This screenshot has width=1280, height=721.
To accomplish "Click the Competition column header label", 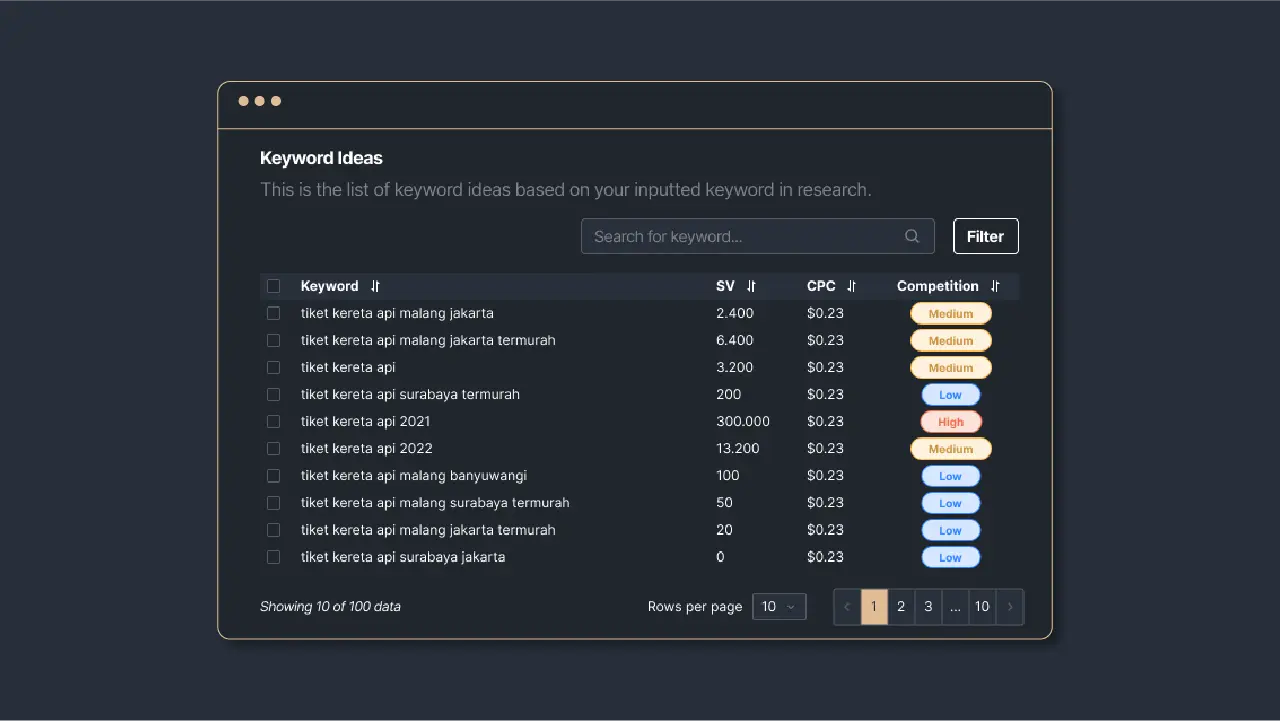I will tap(937, 286).
